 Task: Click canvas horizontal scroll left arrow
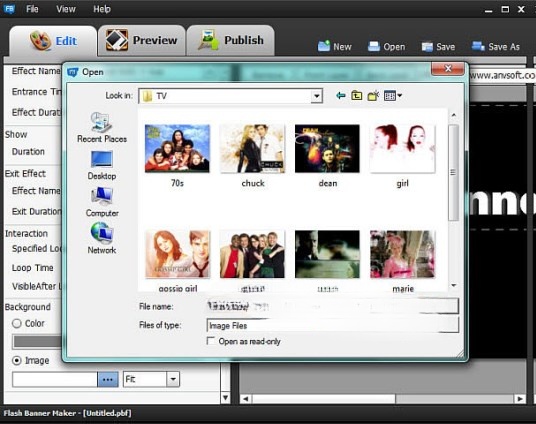245,399
